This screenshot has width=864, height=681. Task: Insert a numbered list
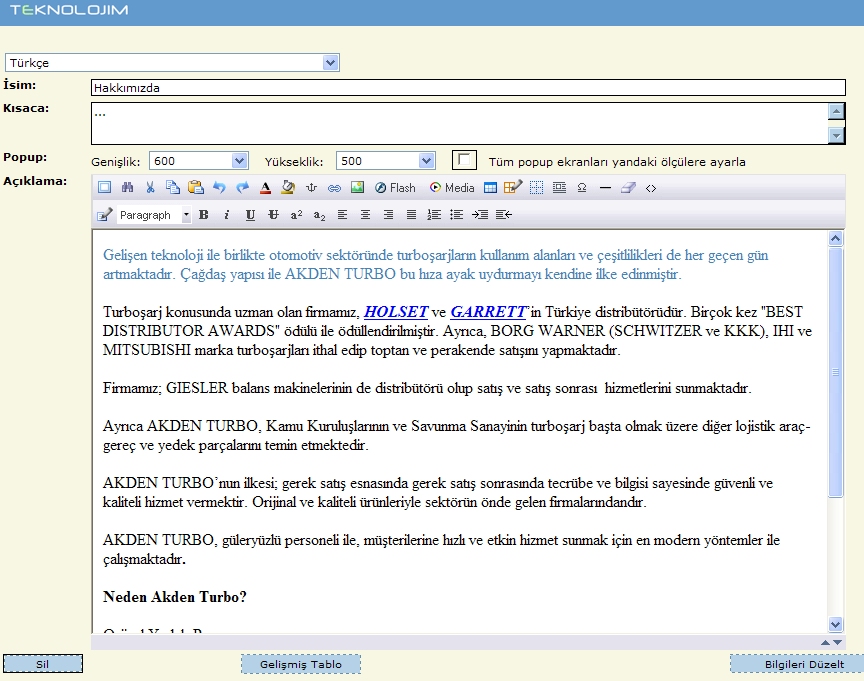coord(434,215)
